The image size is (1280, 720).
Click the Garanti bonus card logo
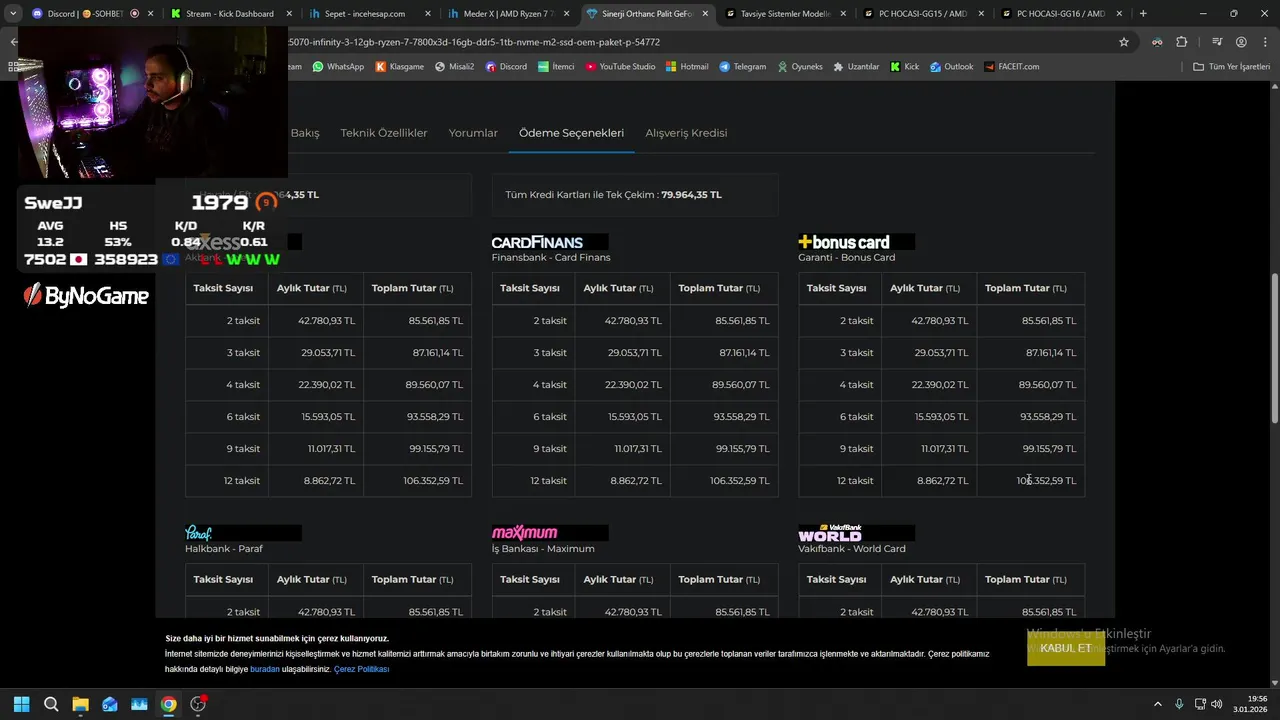click(856, 242)
